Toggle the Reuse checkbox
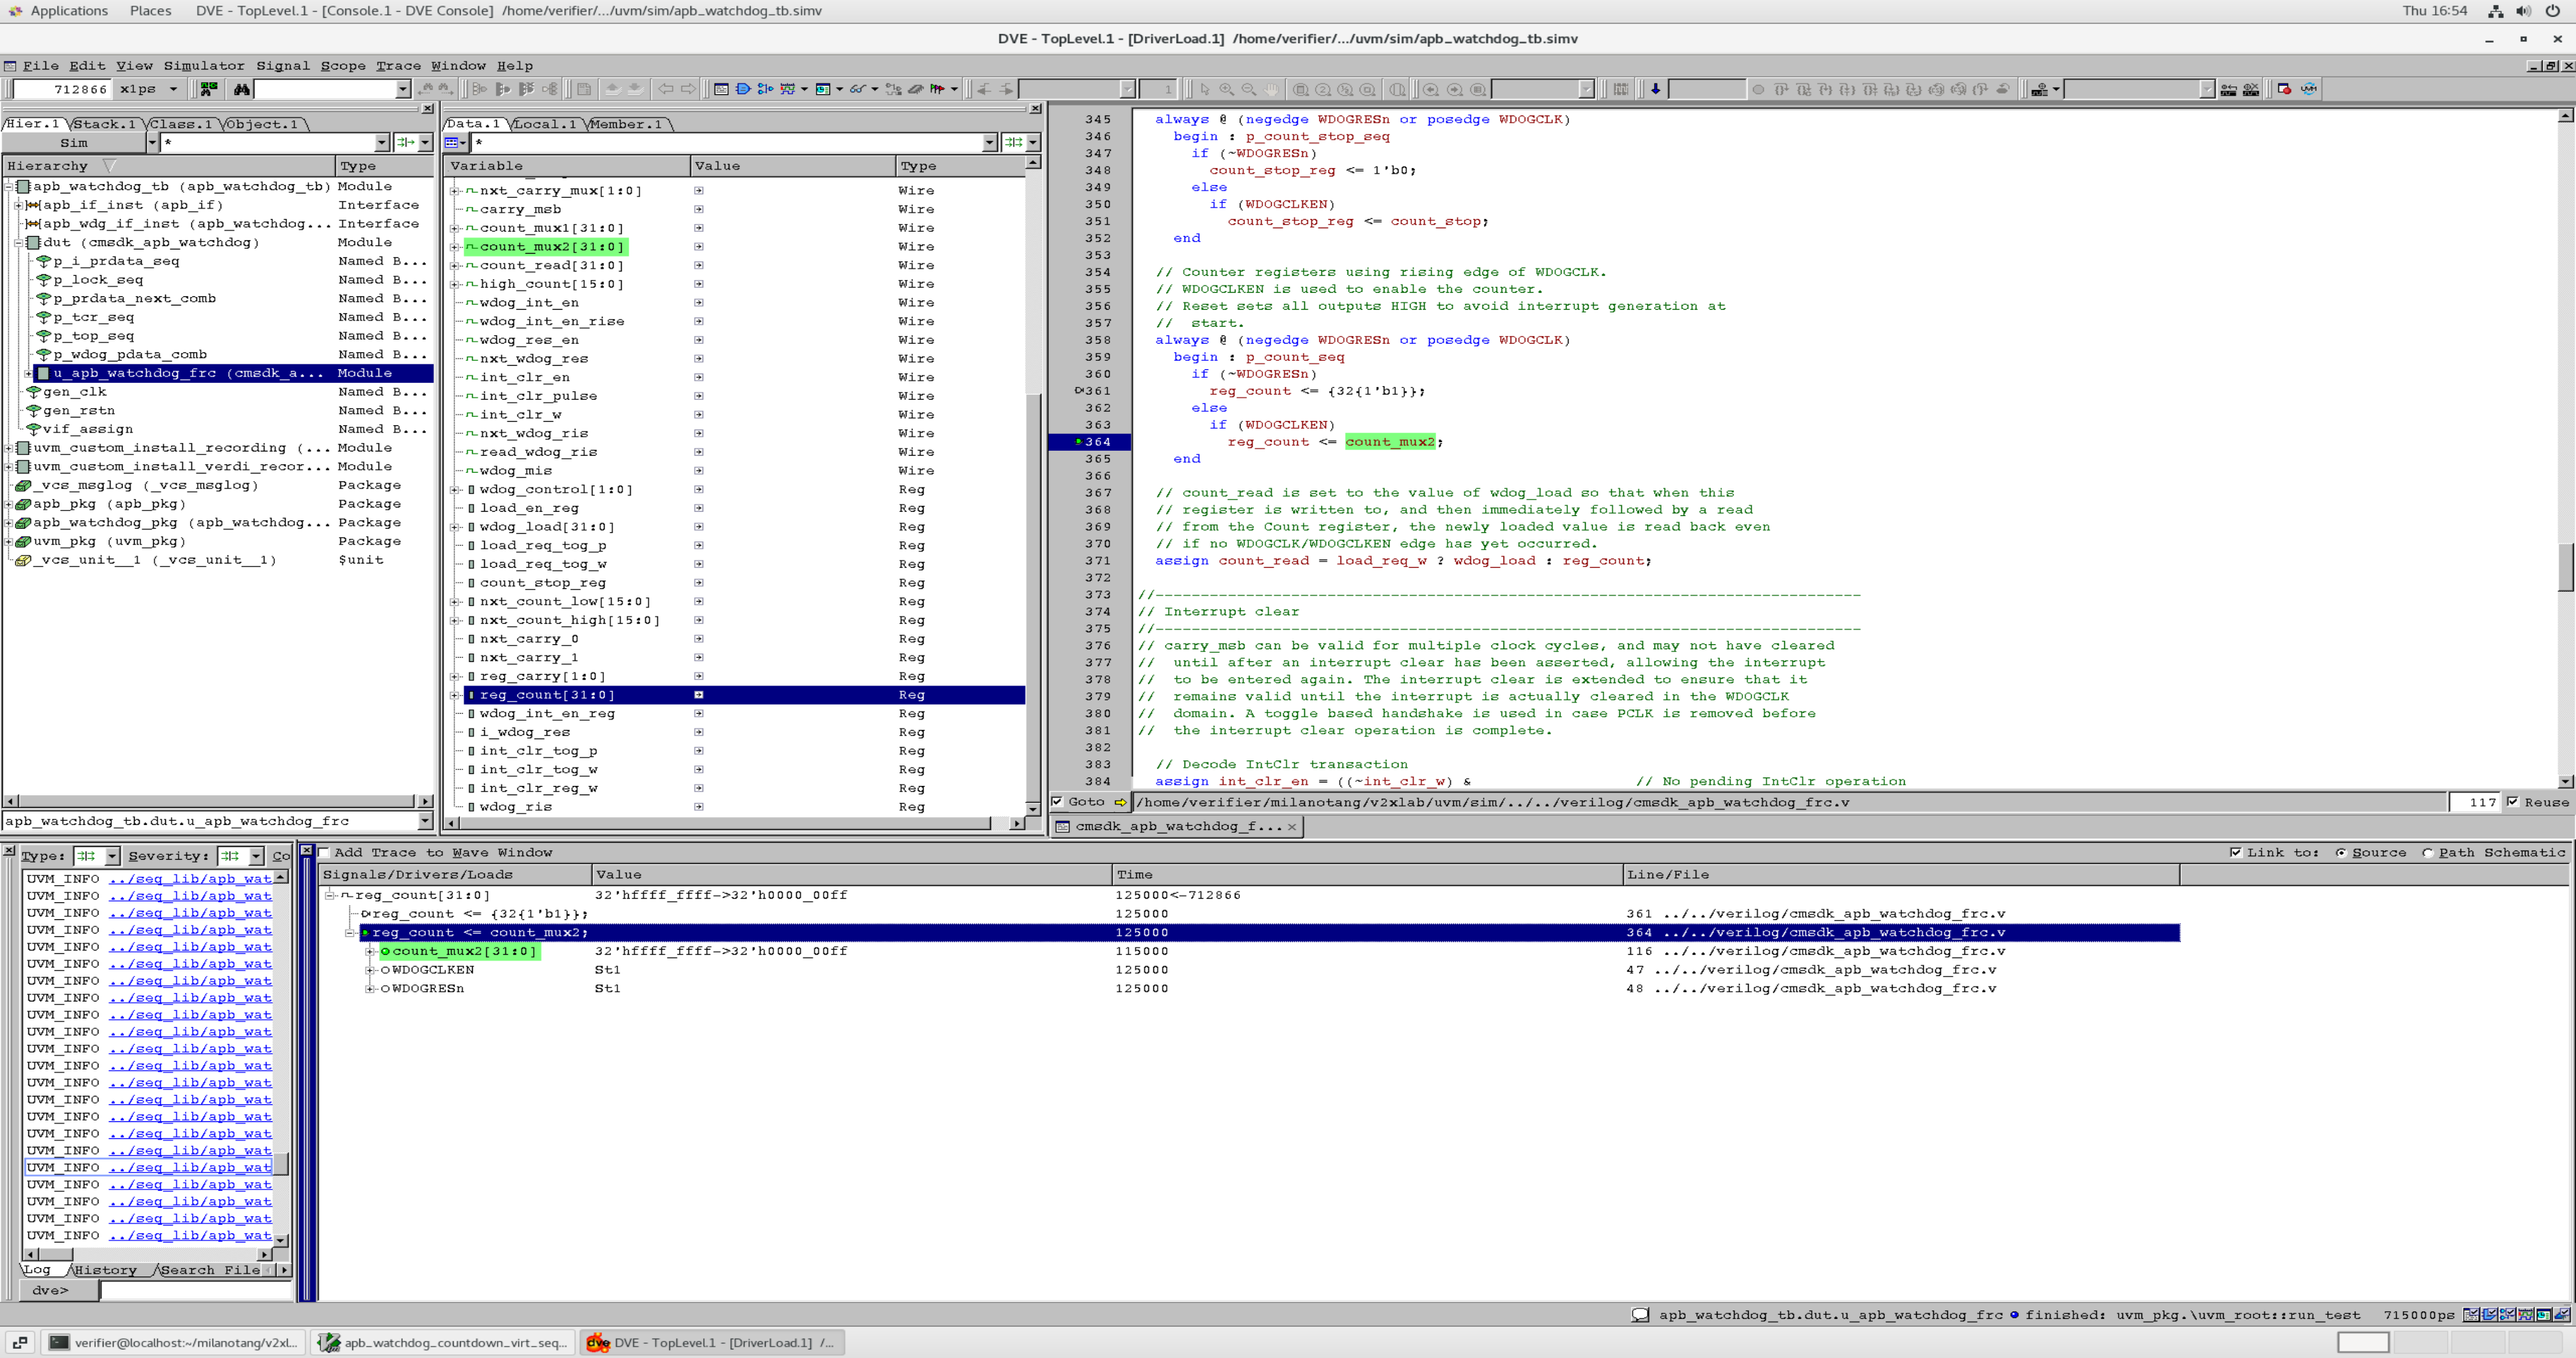 pos(2512,802)
